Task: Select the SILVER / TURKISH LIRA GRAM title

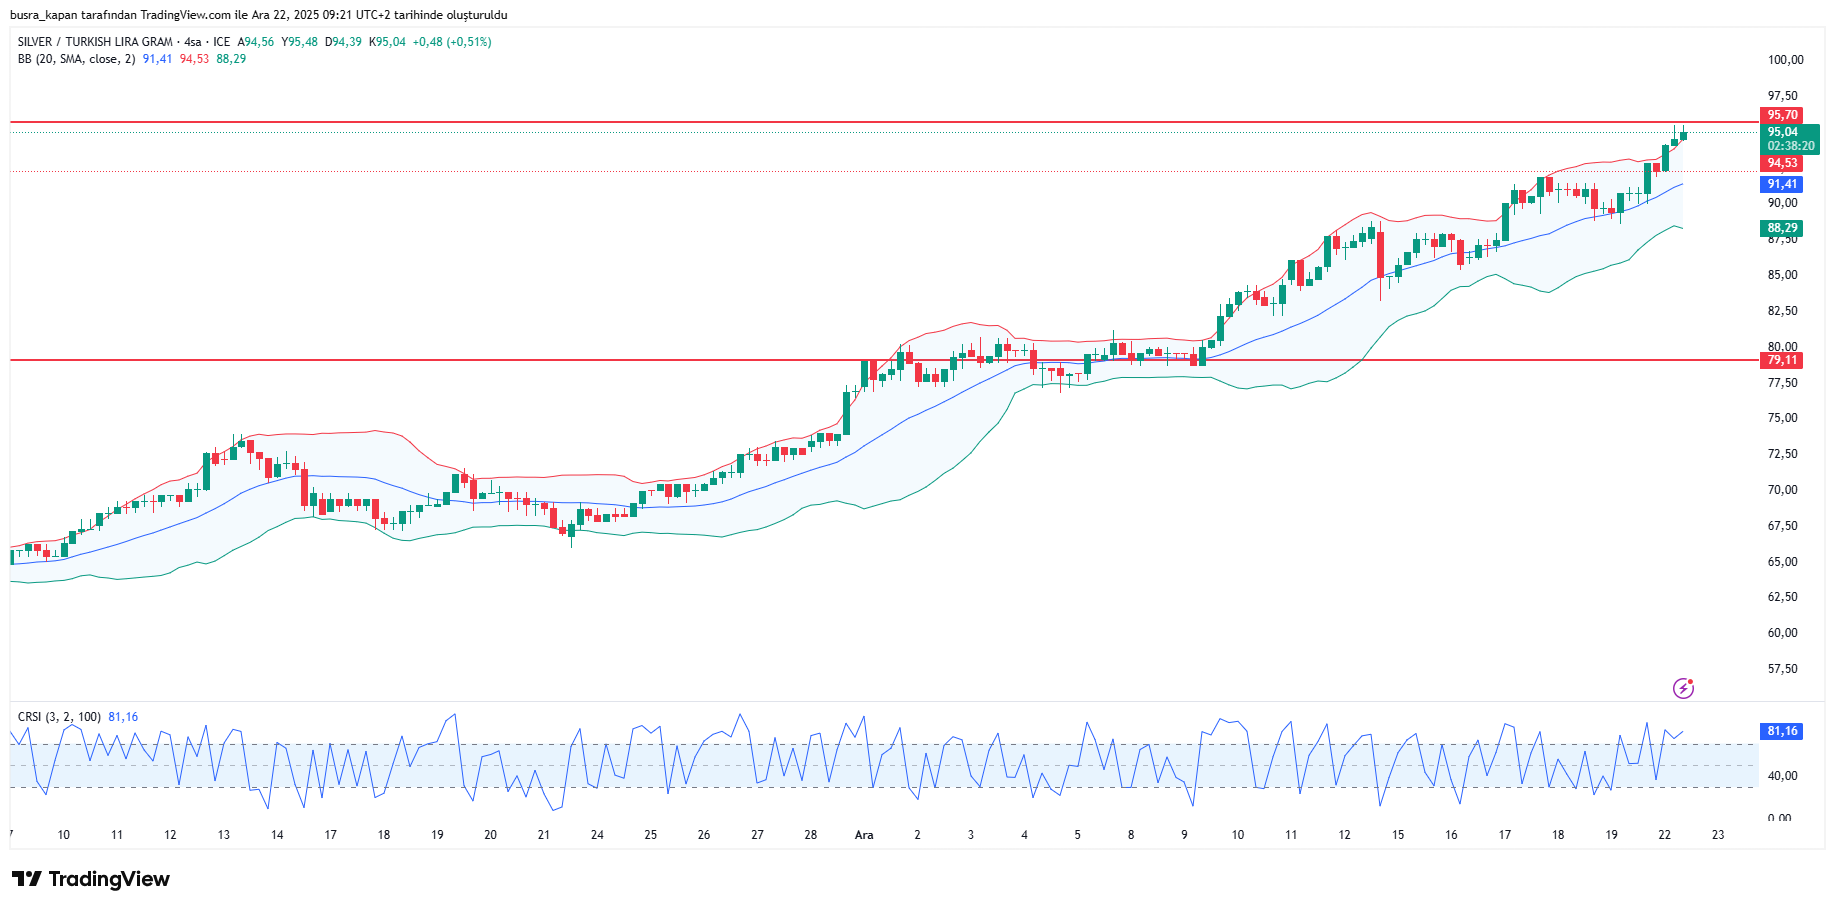Action: point(95,42)
